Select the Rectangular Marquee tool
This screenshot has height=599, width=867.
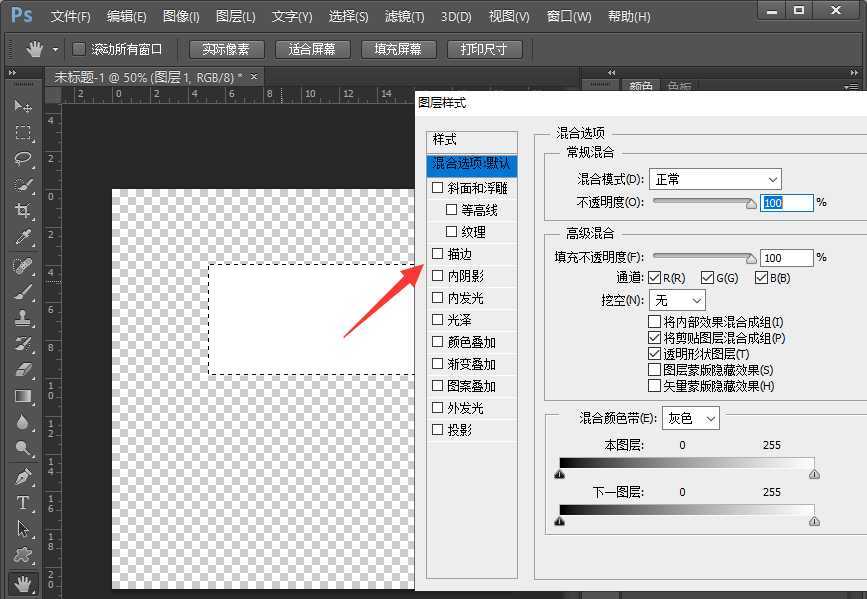coord(22,132)
